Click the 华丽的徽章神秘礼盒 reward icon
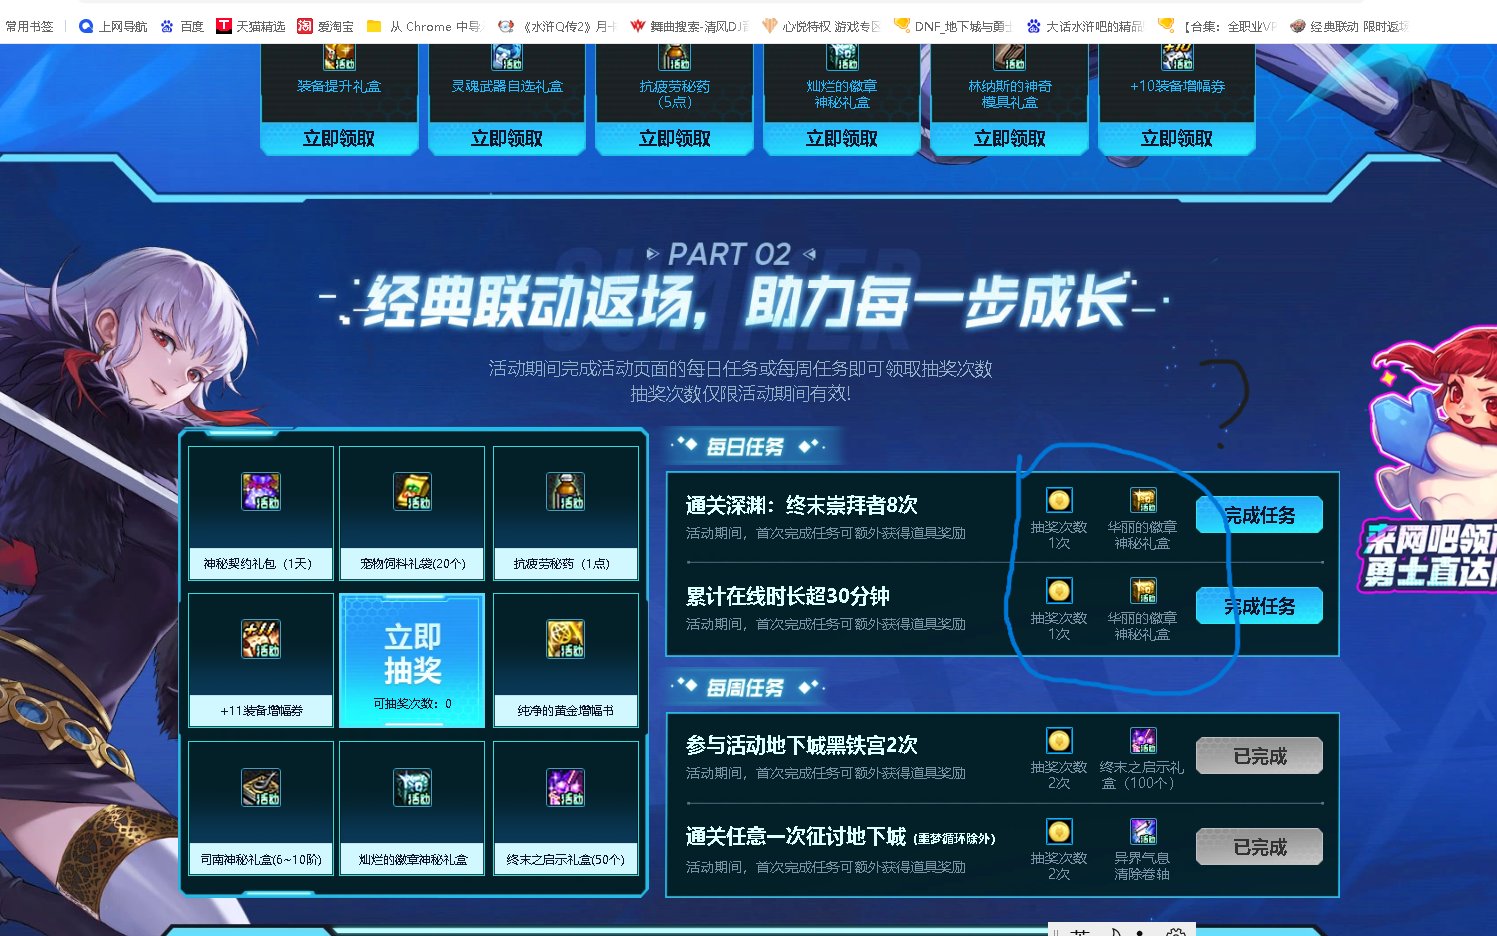Screen dimensions: 1497x936 tap(1143, 500)
